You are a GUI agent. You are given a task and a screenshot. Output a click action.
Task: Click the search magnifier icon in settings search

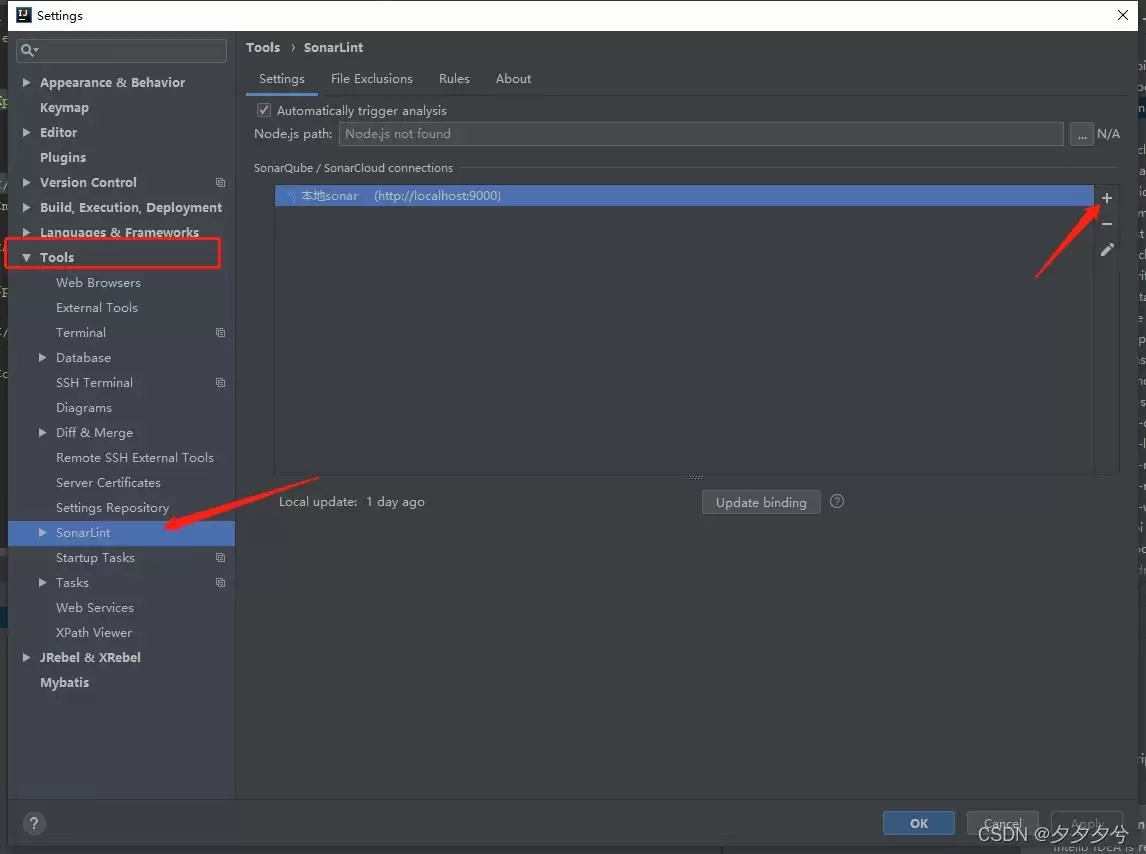(x=29, y=50)
